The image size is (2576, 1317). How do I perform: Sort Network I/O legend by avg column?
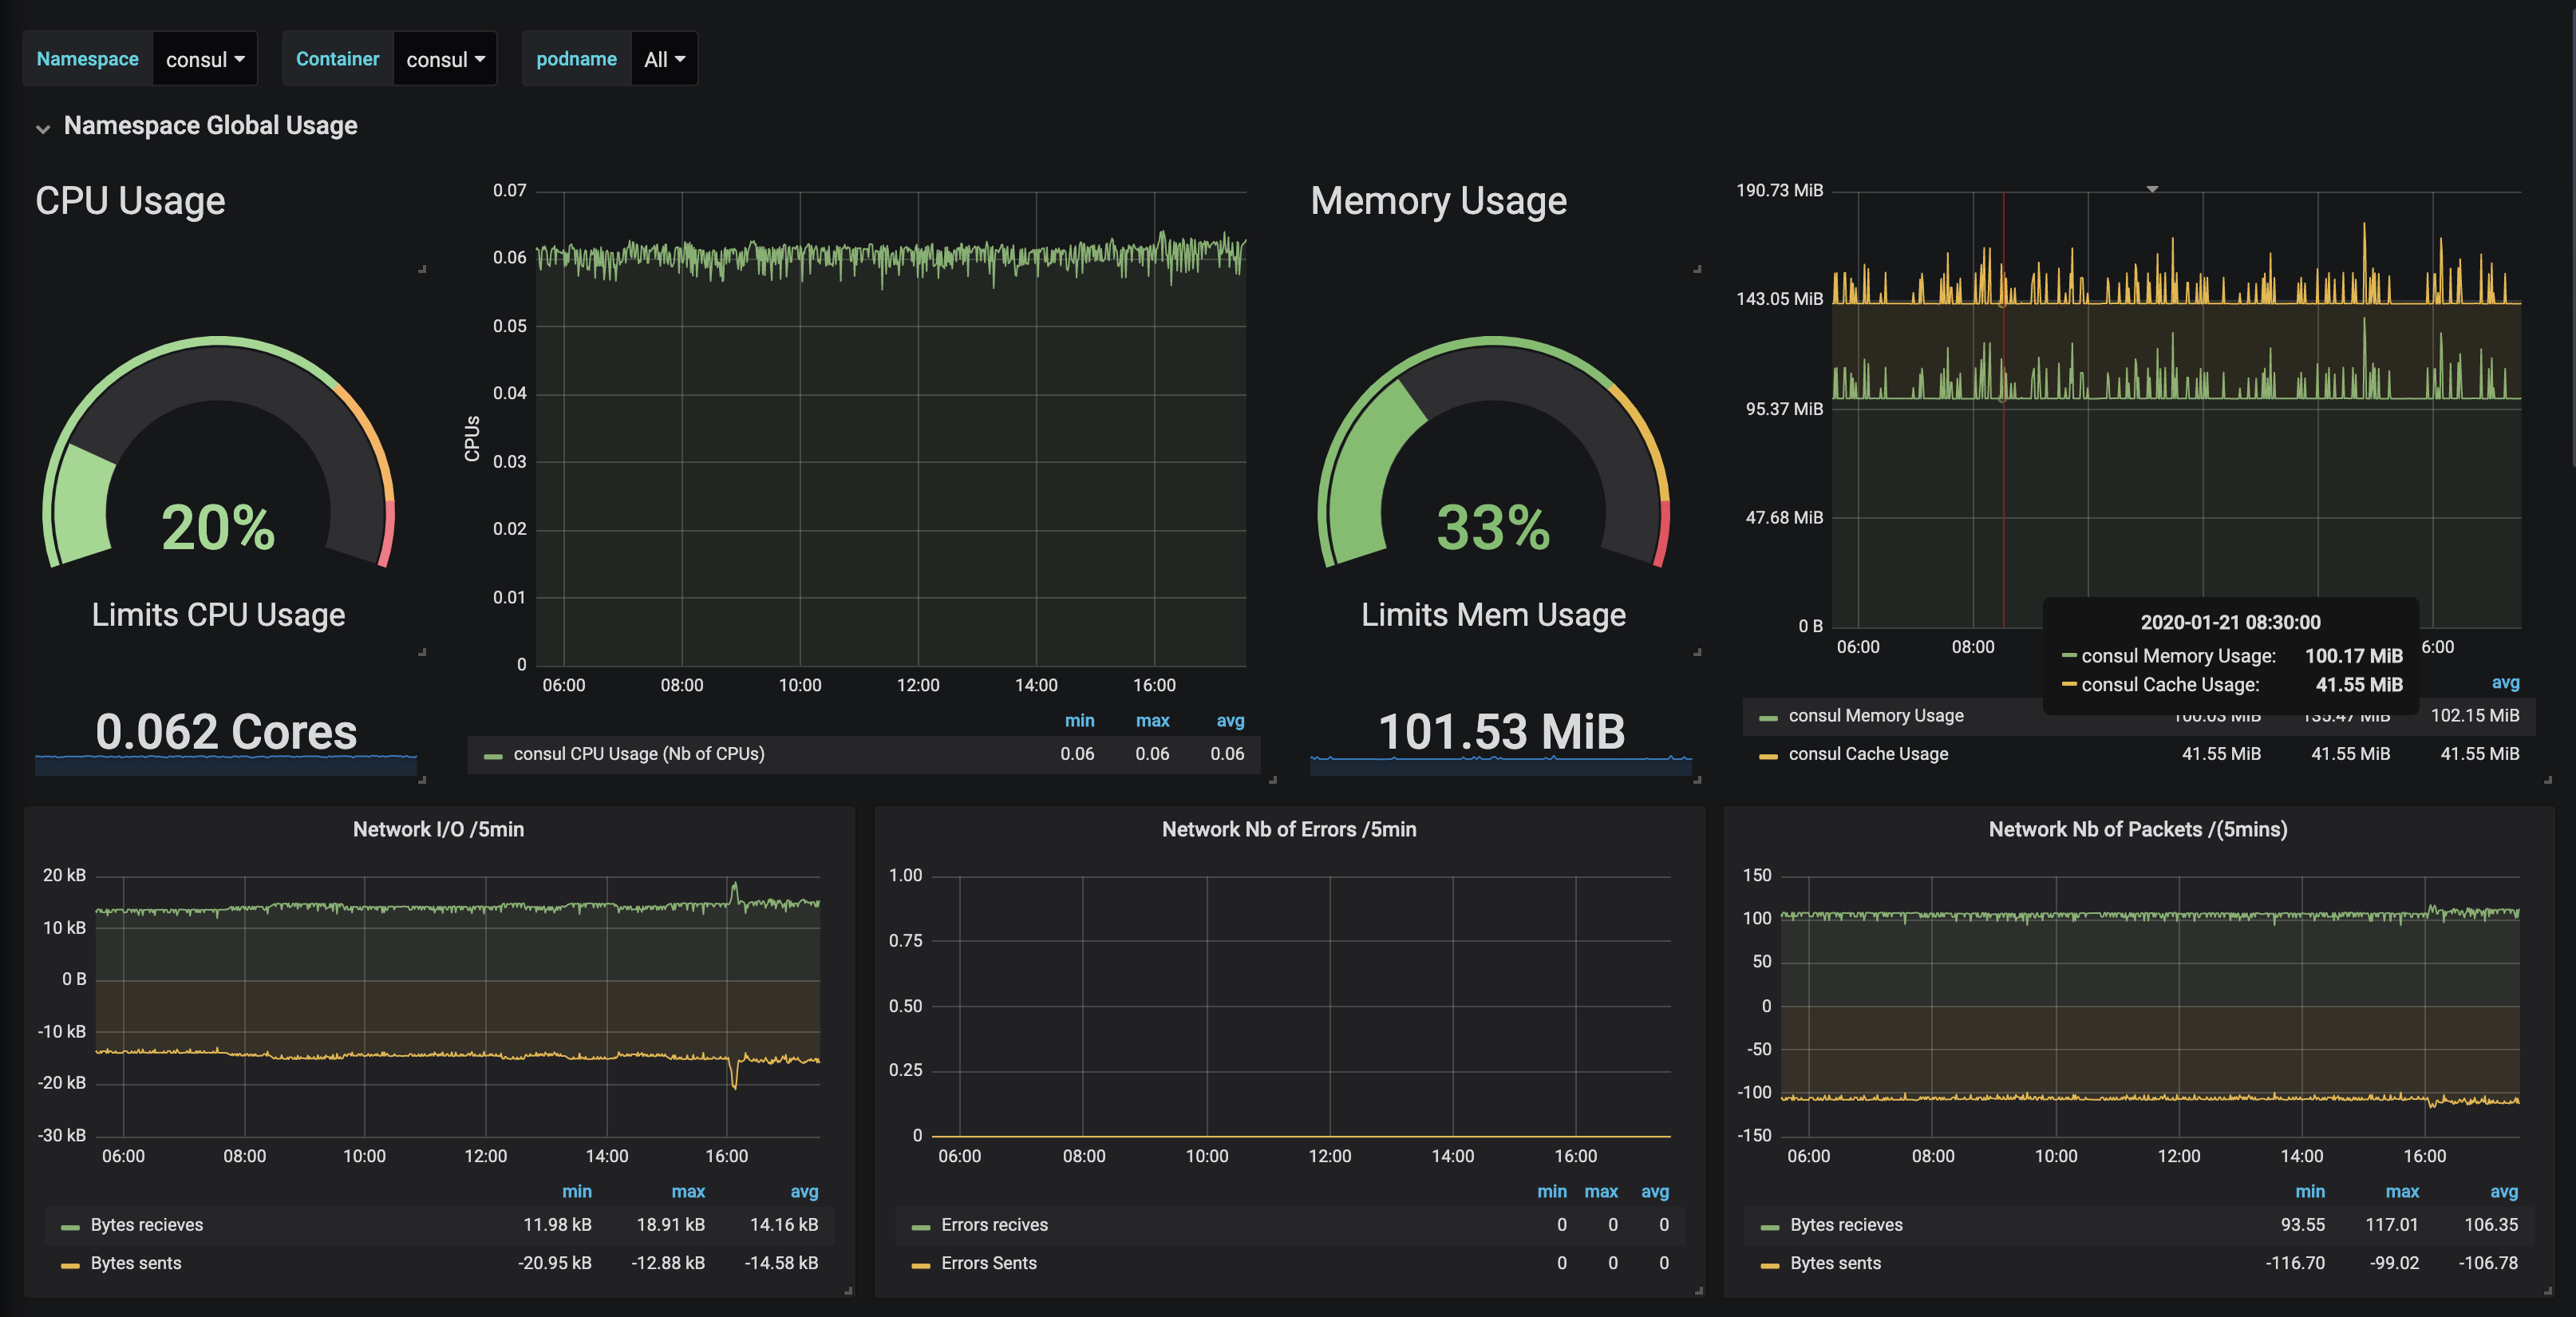point(804,1192)
